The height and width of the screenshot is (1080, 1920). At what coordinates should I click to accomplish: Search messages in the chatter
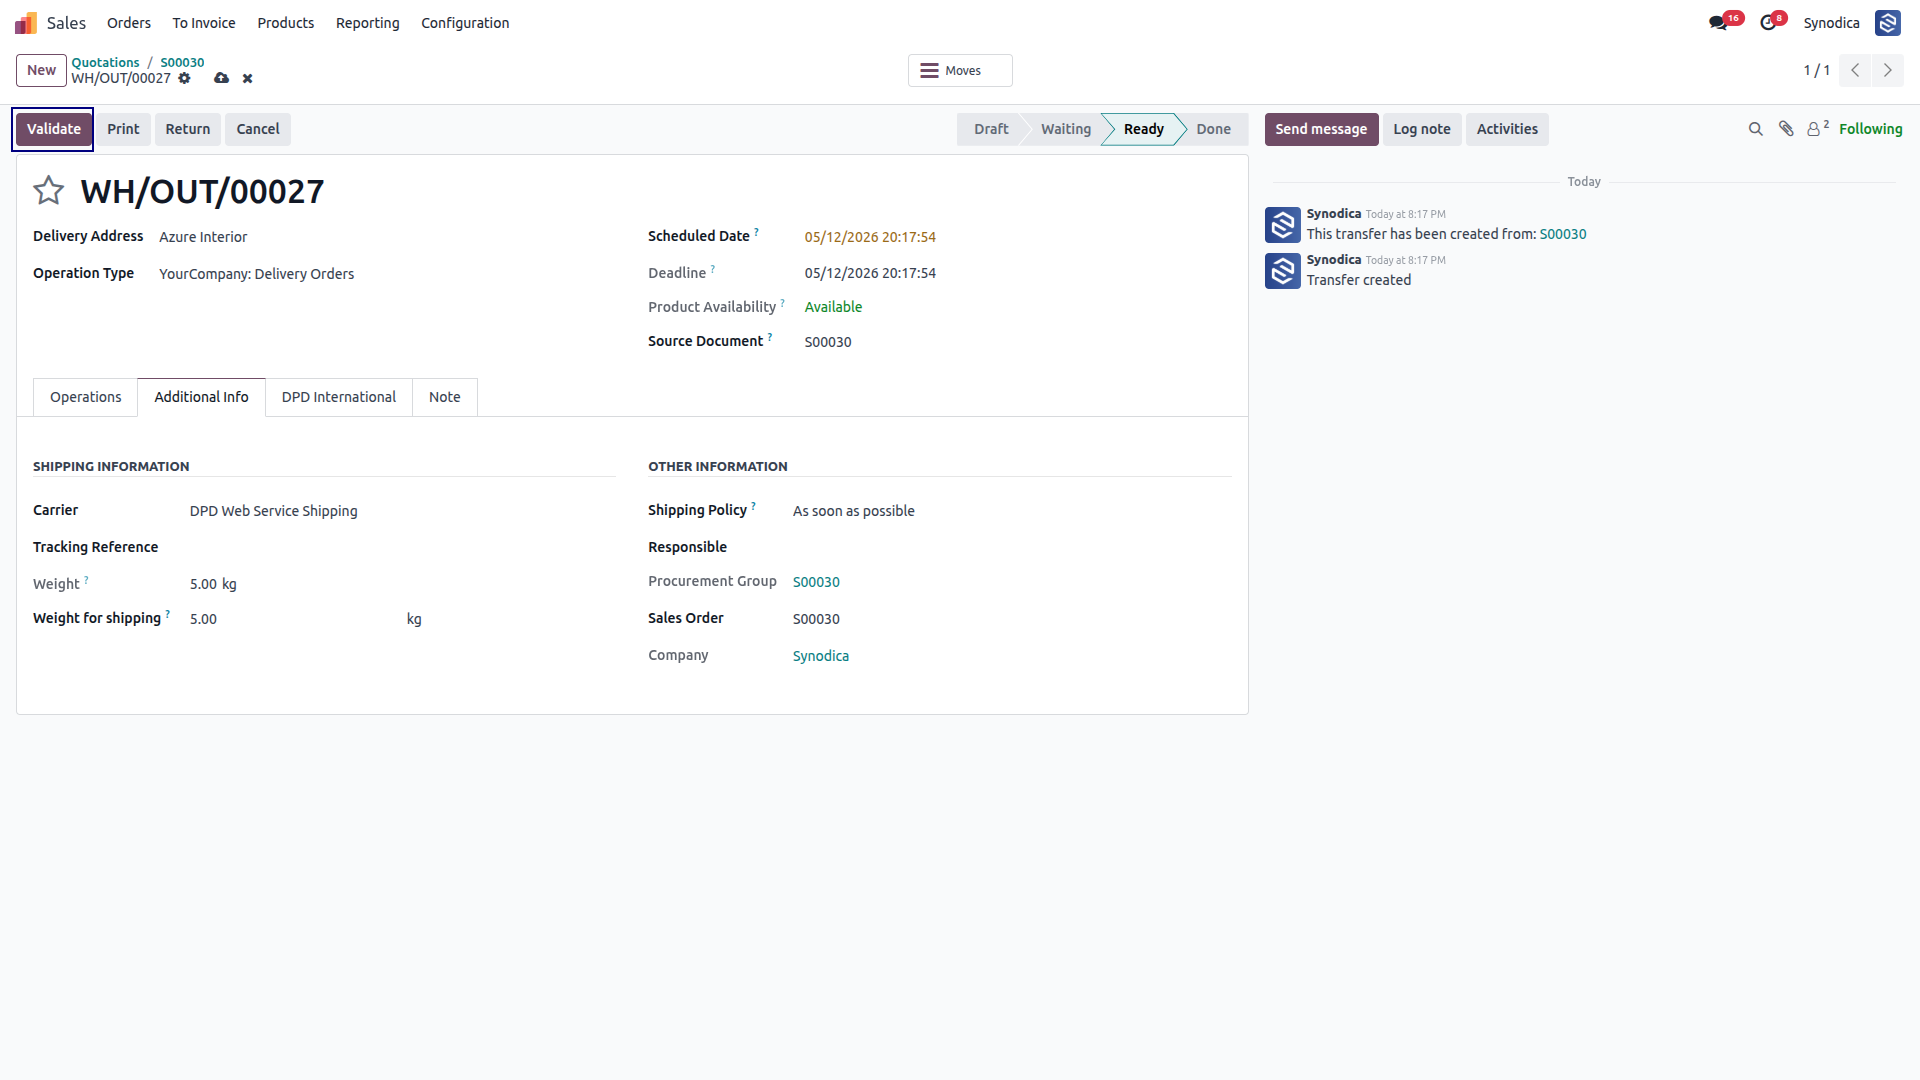click(x=1755, y=129)
